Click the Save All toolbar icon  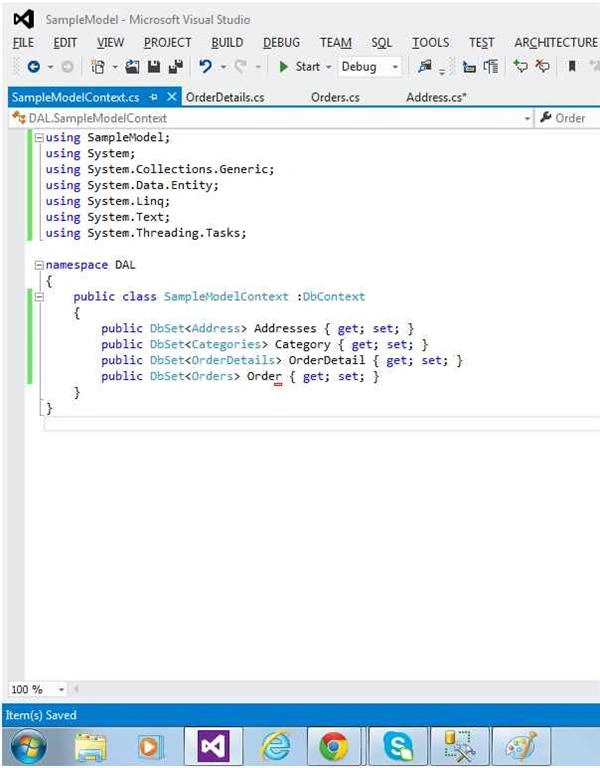point(175,67)
